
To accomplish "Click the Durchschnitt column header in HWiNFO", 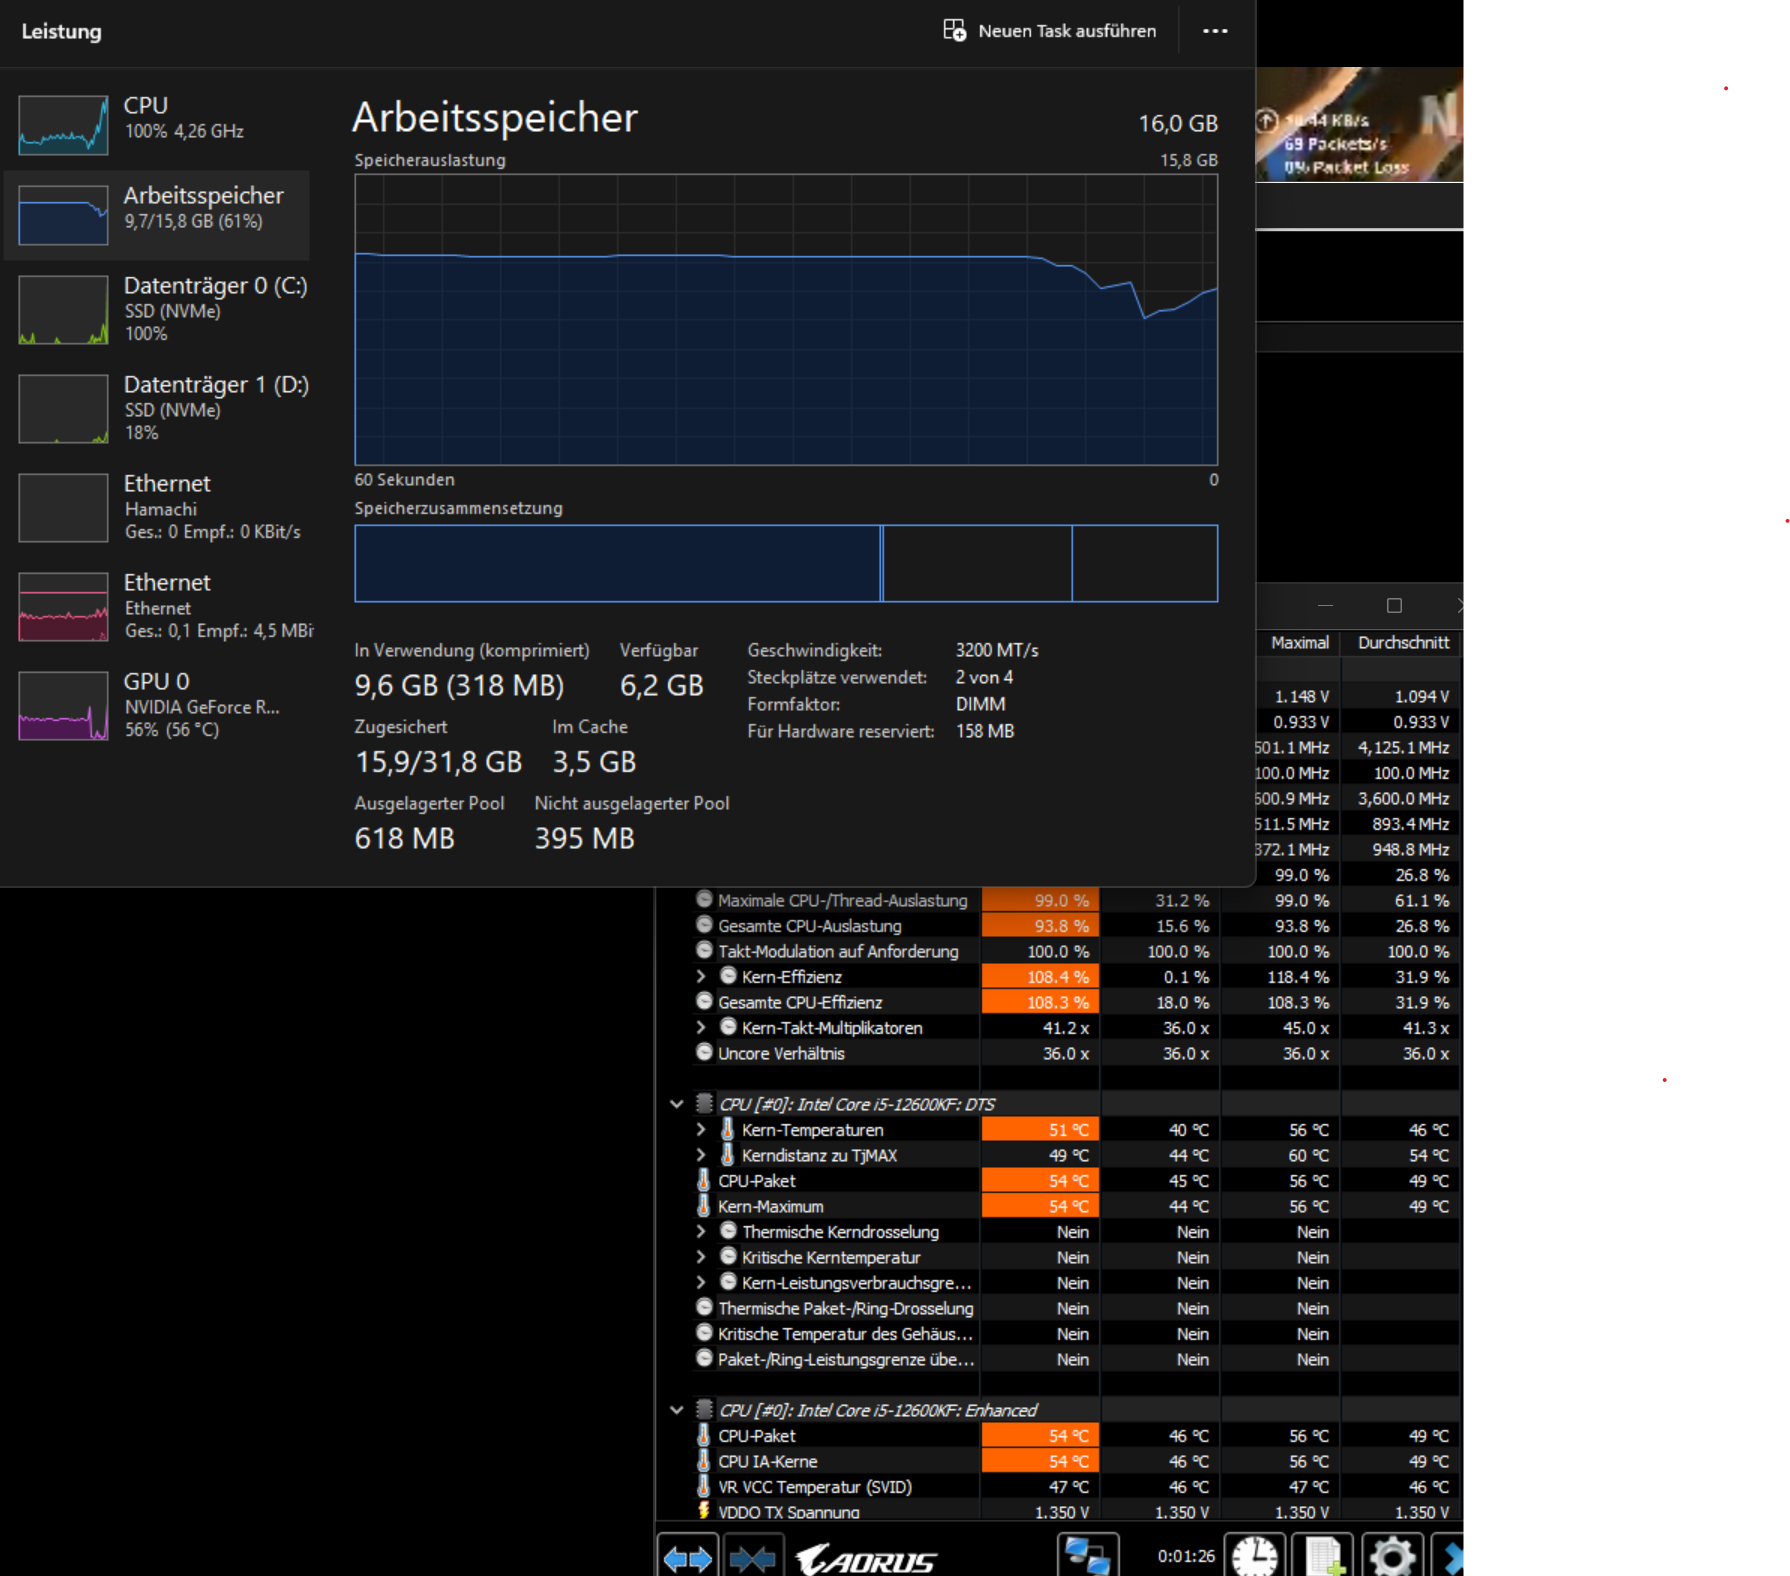I will point(1403,643).
